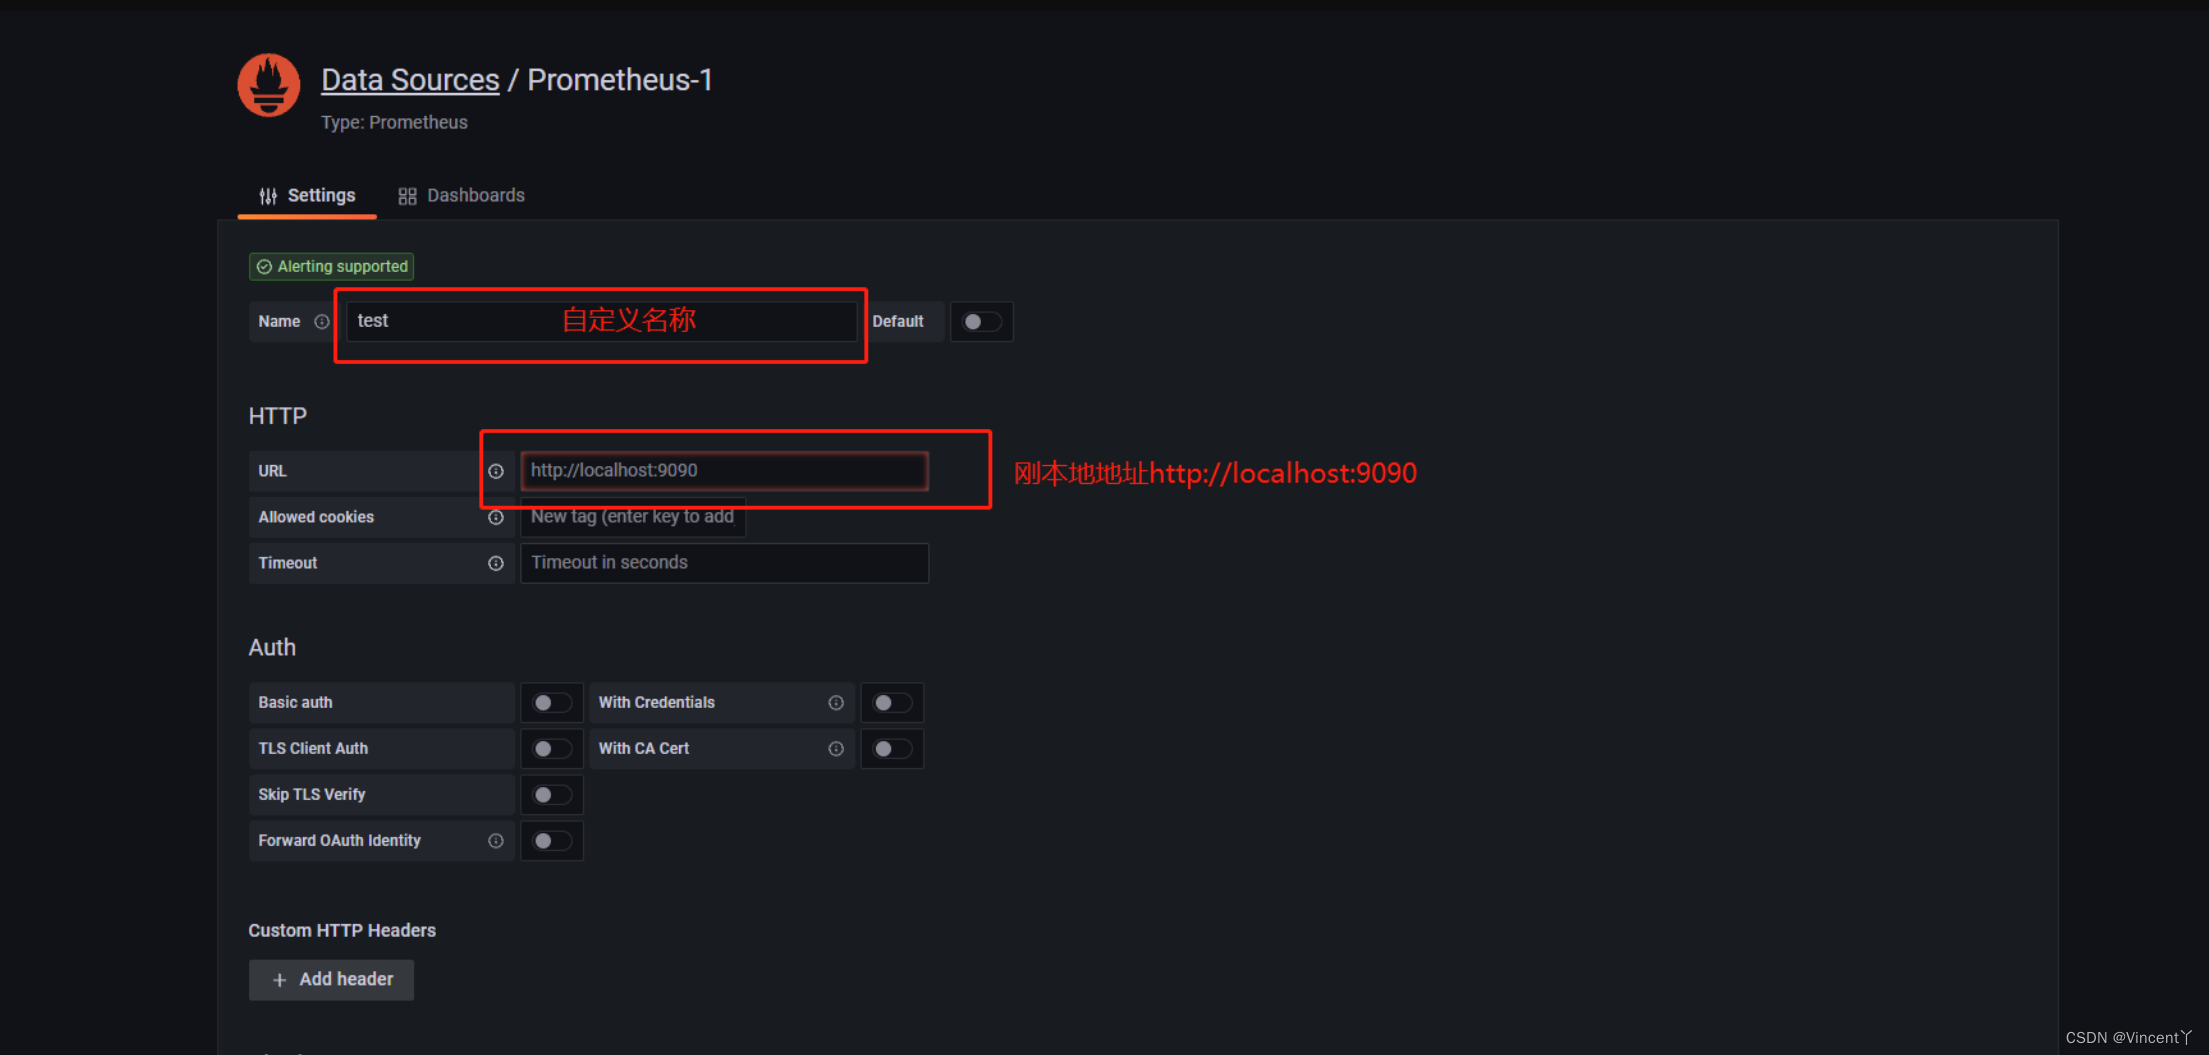This screenshot has width=2209, height=1055.
Task: Click the Alerting supported badge
Action: click(x=332, y=266)
